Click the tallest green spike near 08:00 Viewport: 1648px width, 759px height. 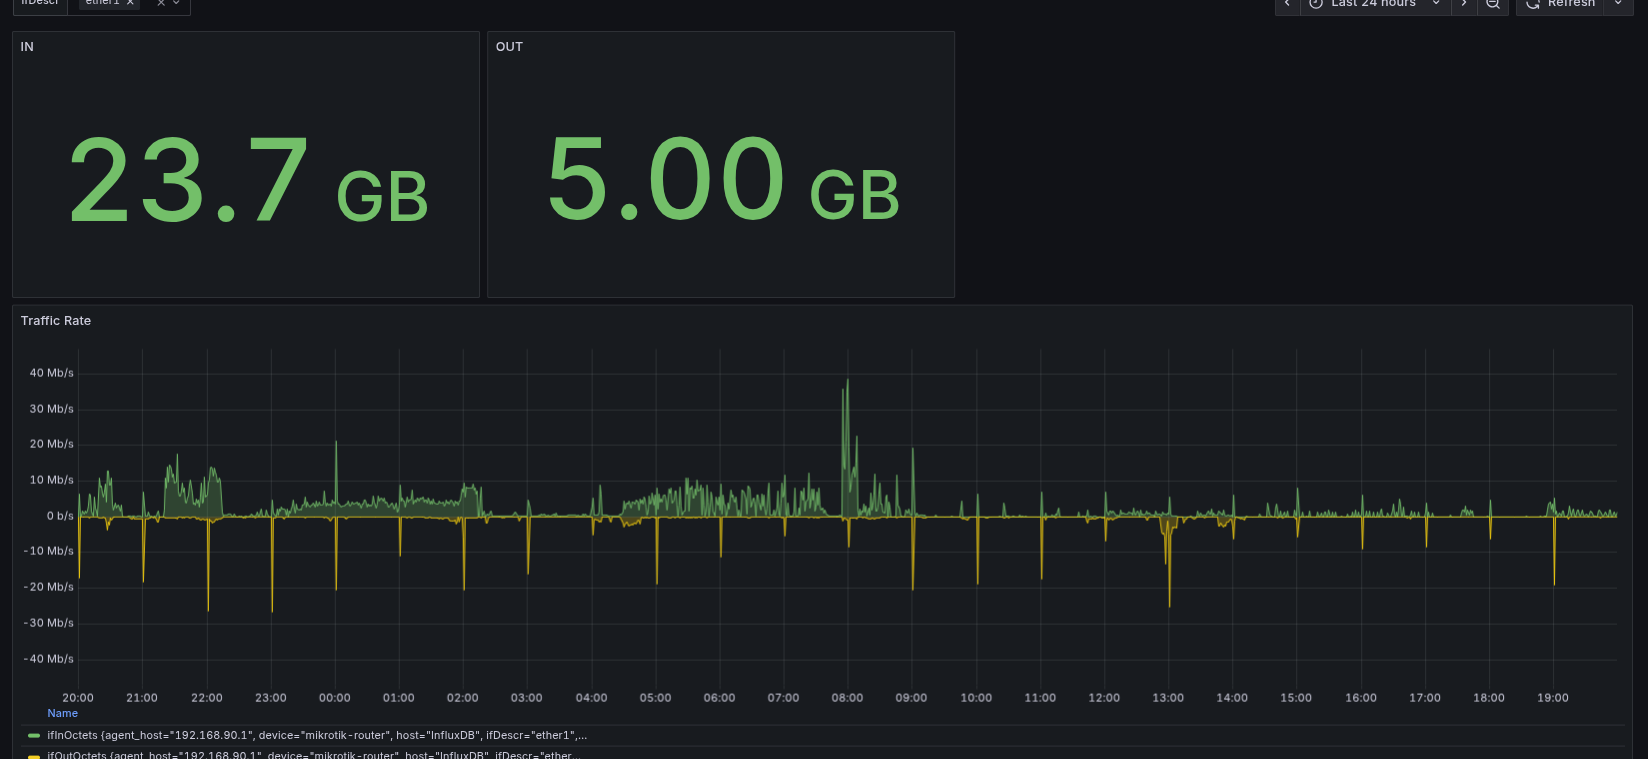tap(848, 382)
